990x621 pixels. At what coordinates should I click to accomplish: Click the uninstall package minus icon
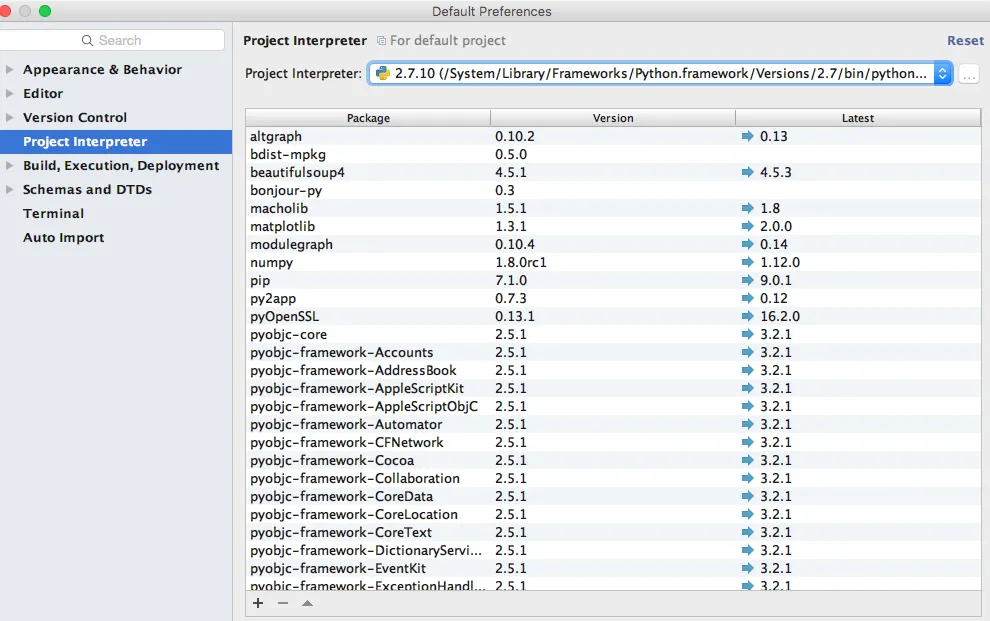pyautogui.click(x=283, y=603)
